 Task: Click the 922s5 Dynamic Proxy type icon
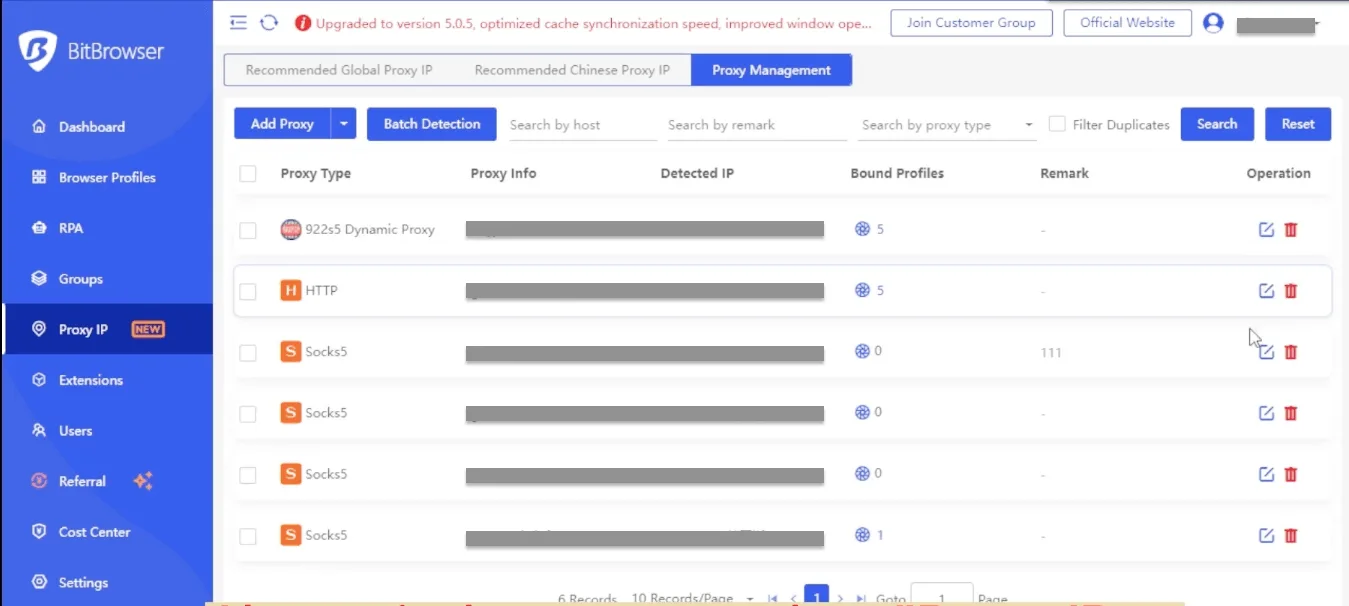click(290, 229)
